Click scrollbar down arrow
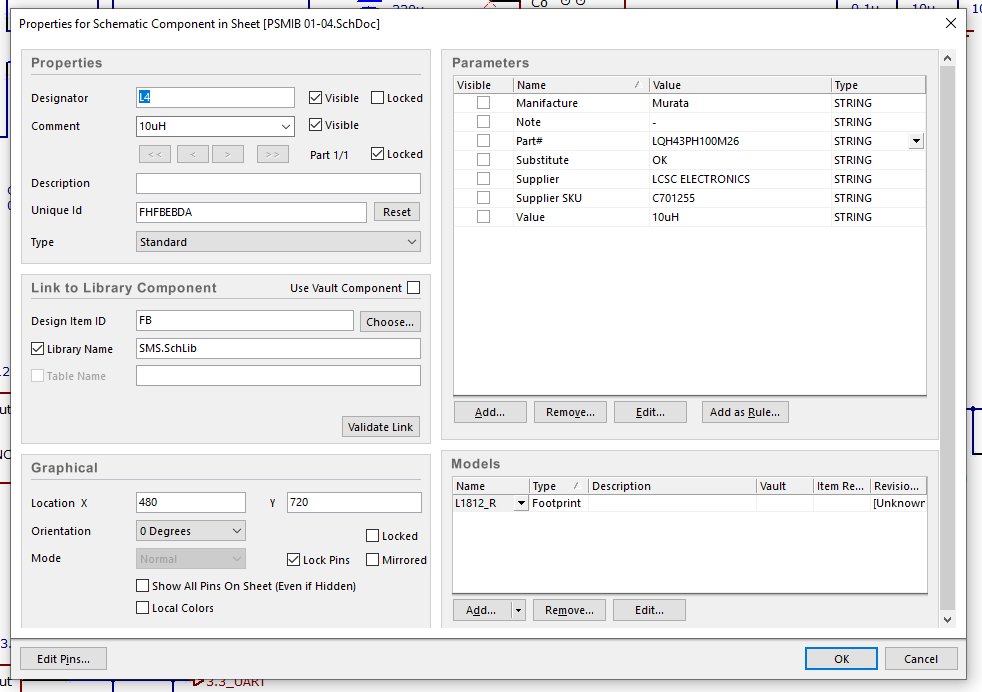 point(948,619)
